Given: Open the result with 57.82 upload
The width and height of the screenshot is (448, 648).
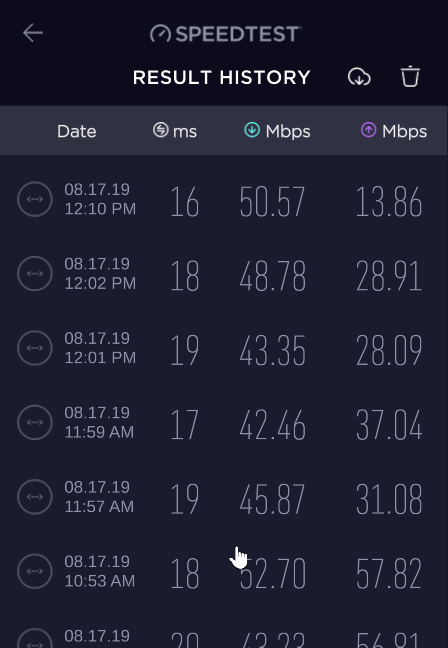Looking at the screenshot, I should pyautogui.click(x=224, y=571).
